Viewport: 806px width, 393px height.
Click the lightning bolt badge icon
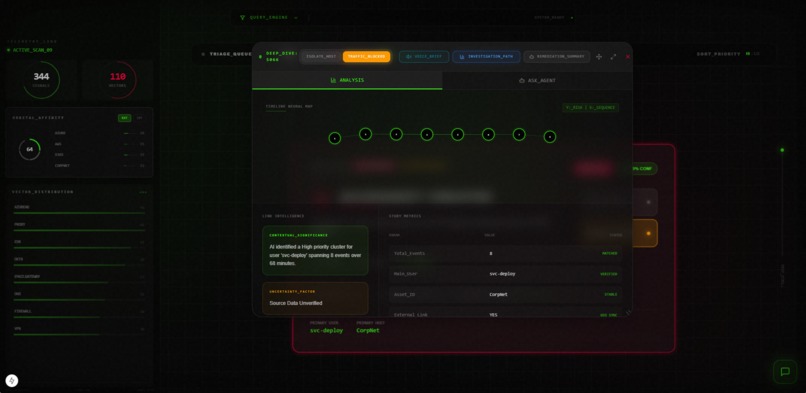point(12,381)
